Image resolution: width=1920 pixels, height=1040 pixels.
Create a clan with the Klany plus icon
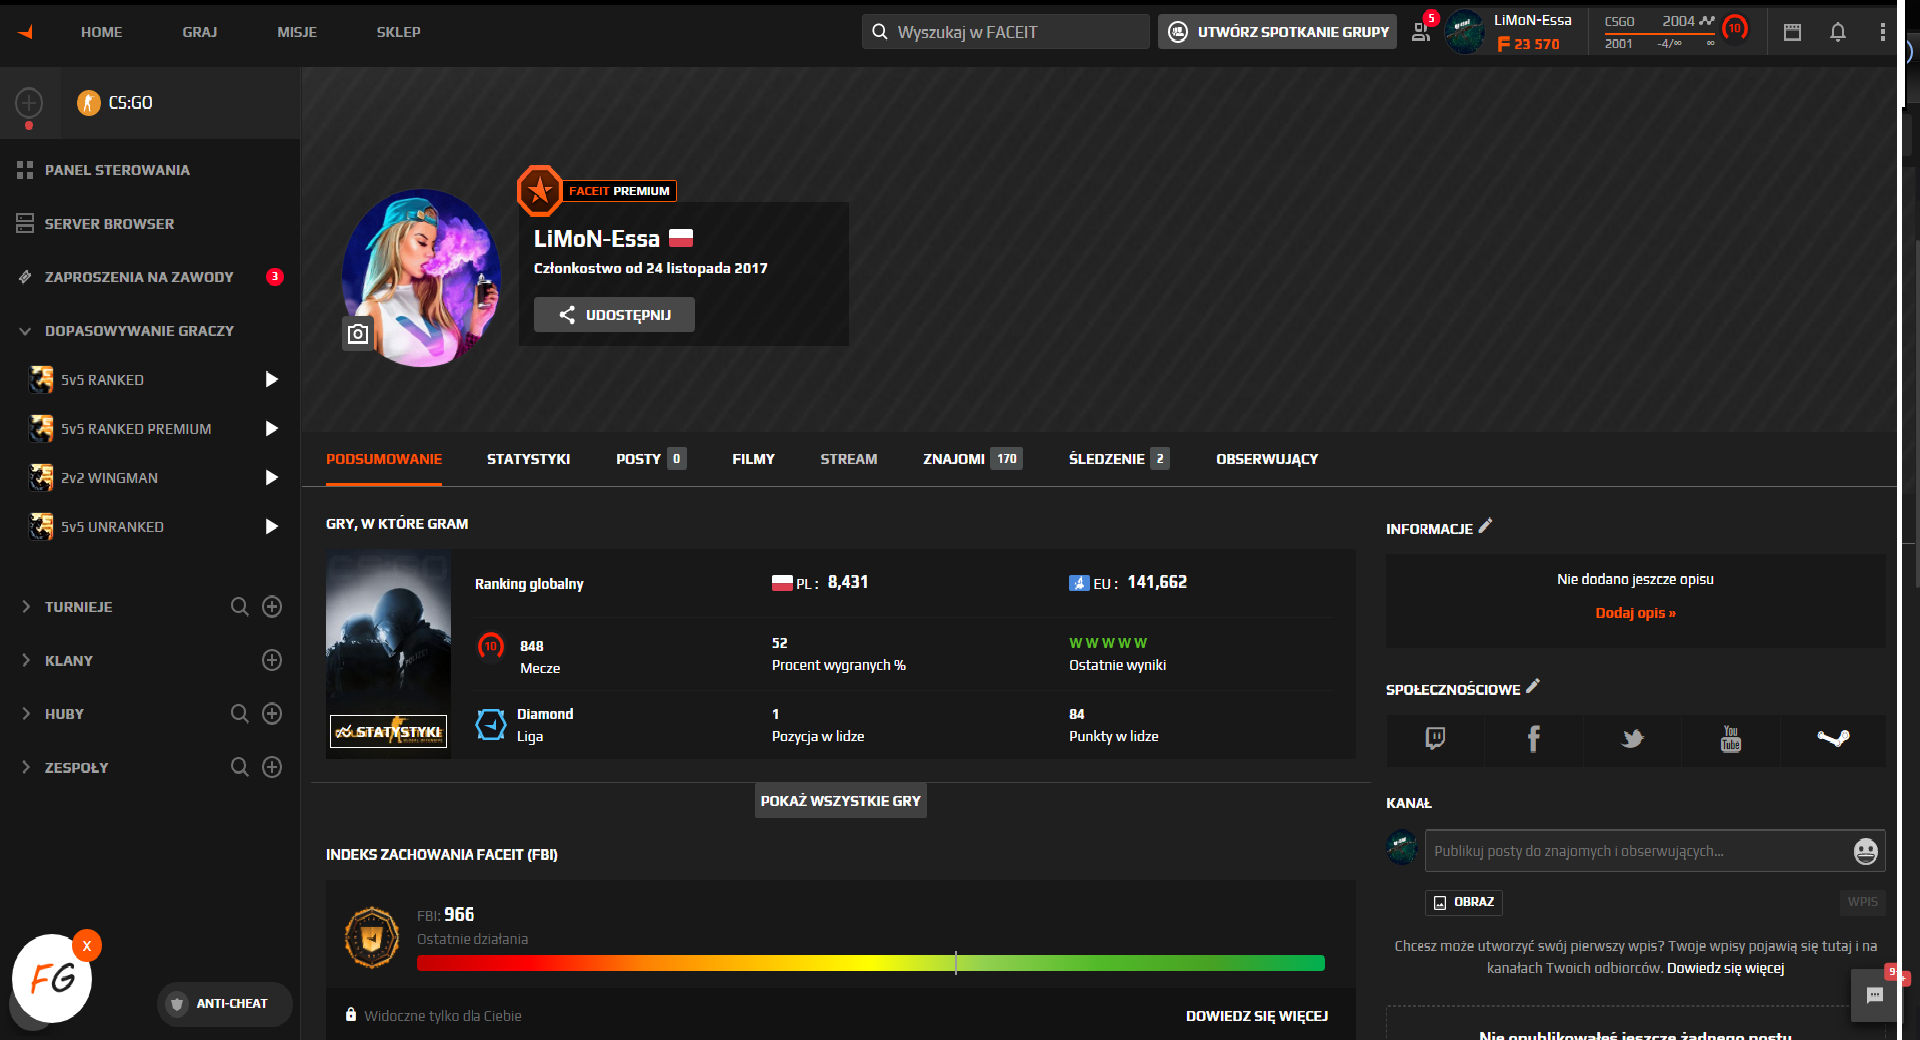pos(272,660)
